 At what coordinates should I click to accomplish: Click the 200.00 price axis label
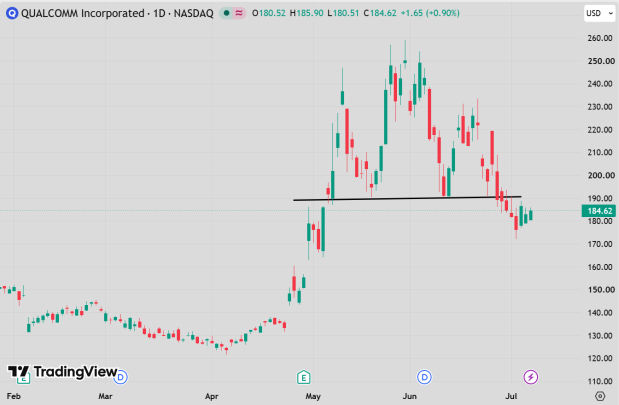coord(601,175)
